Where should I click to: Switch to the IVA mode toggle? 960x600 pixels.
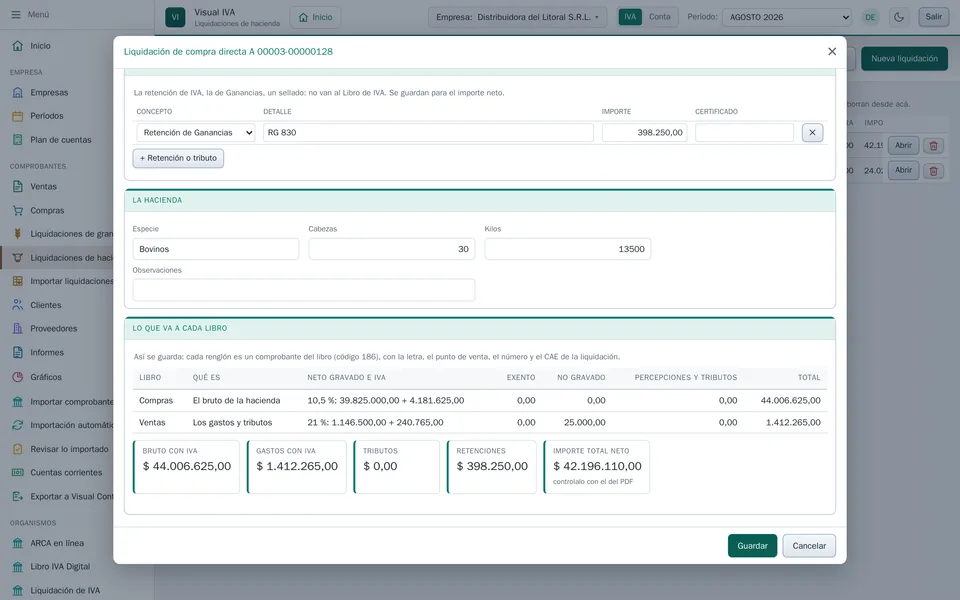pyautogui.click(x=630, y=17)
